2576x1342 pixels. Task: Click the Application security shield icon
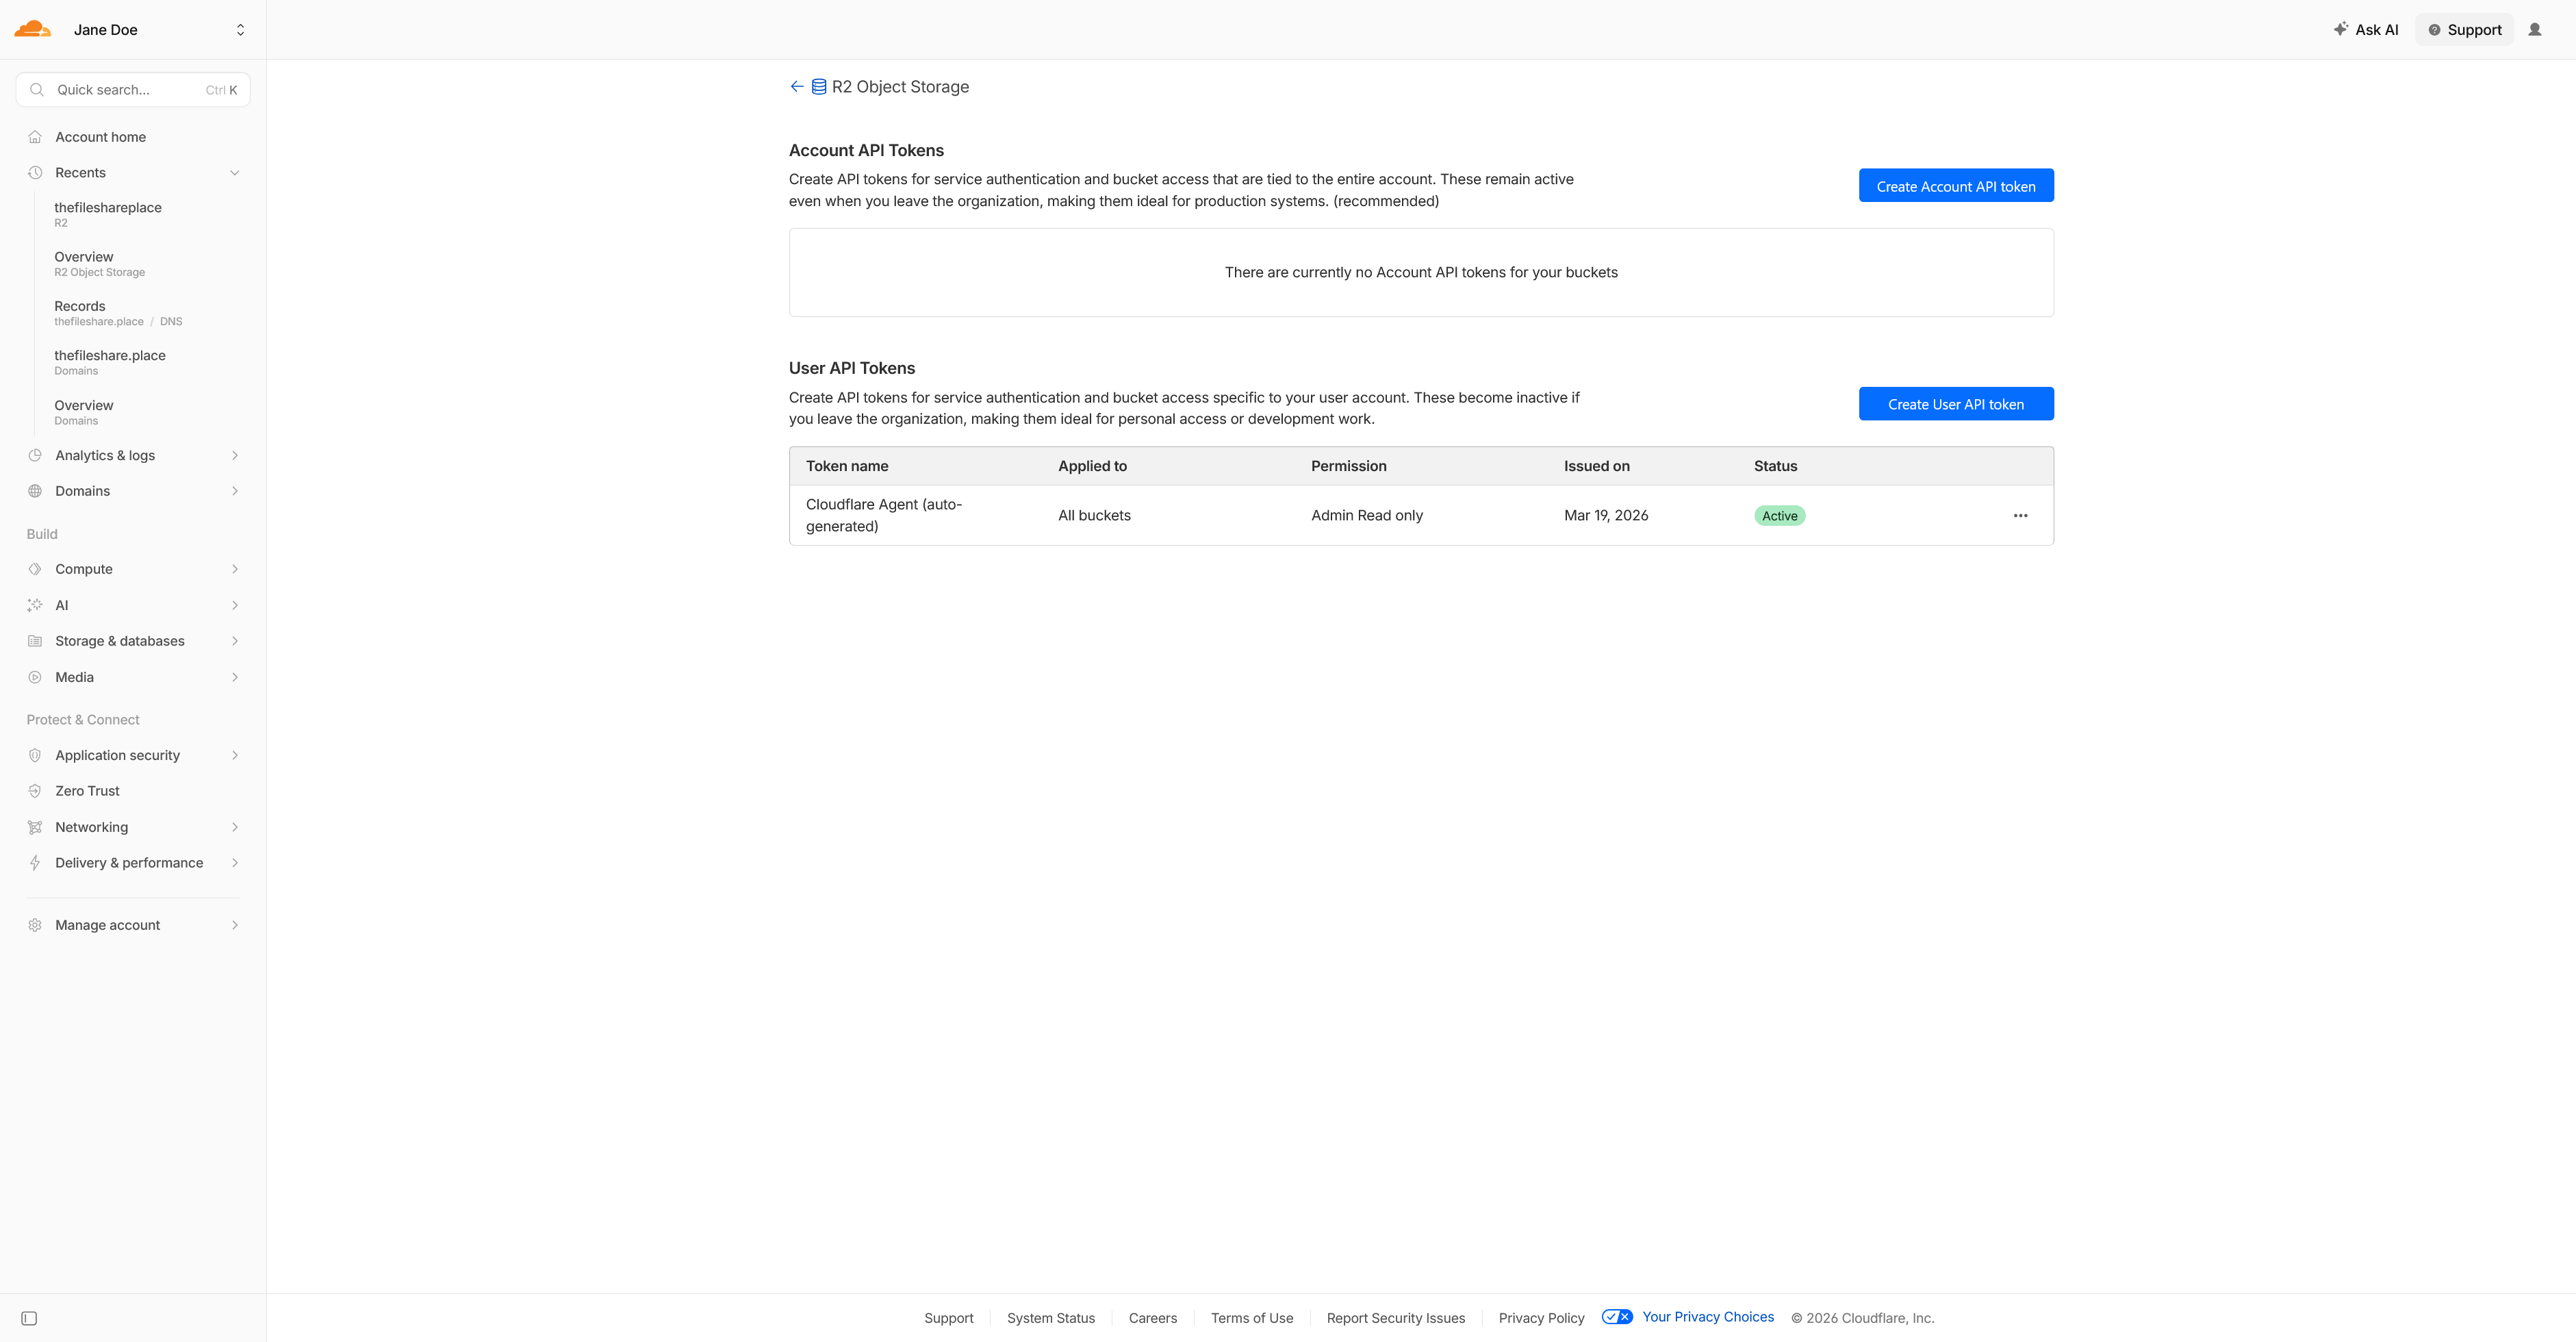[35, 755]
